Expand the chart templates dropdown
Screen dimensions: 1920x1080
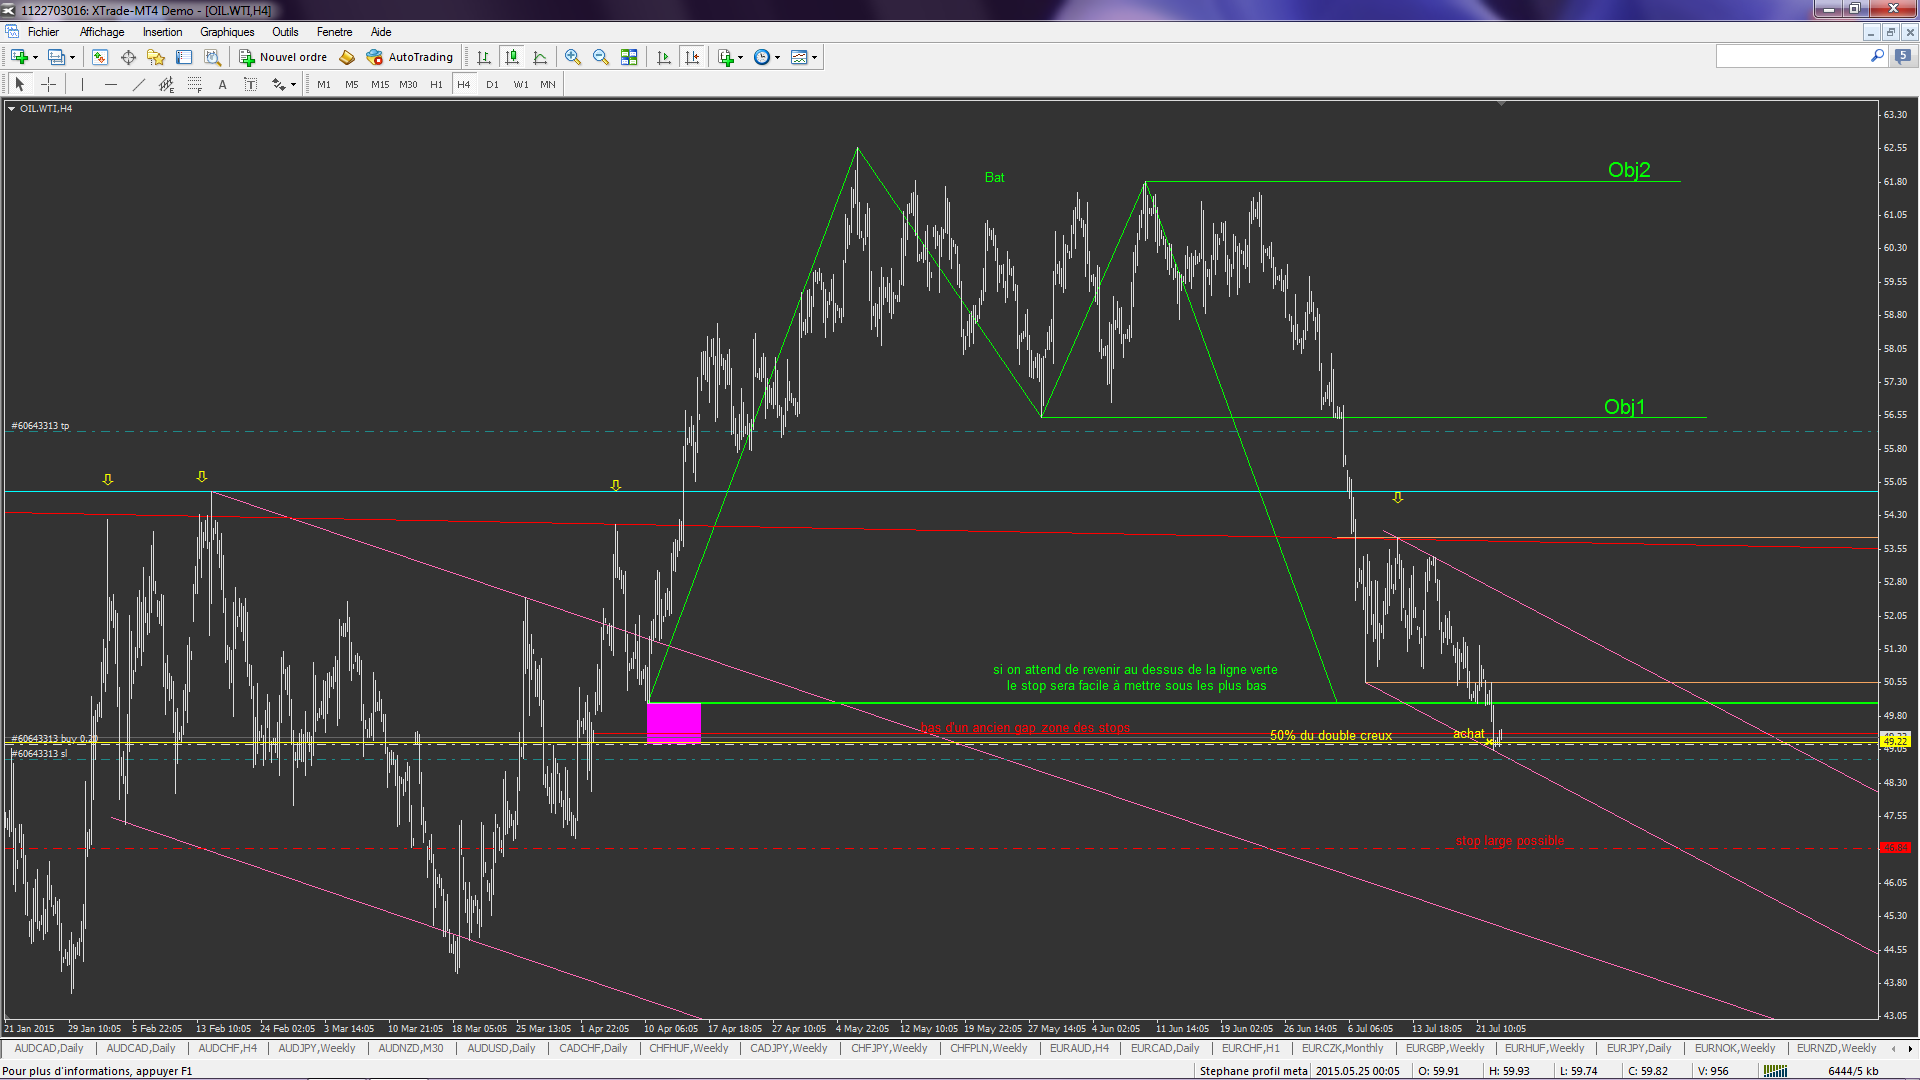(x=804, y=57)
